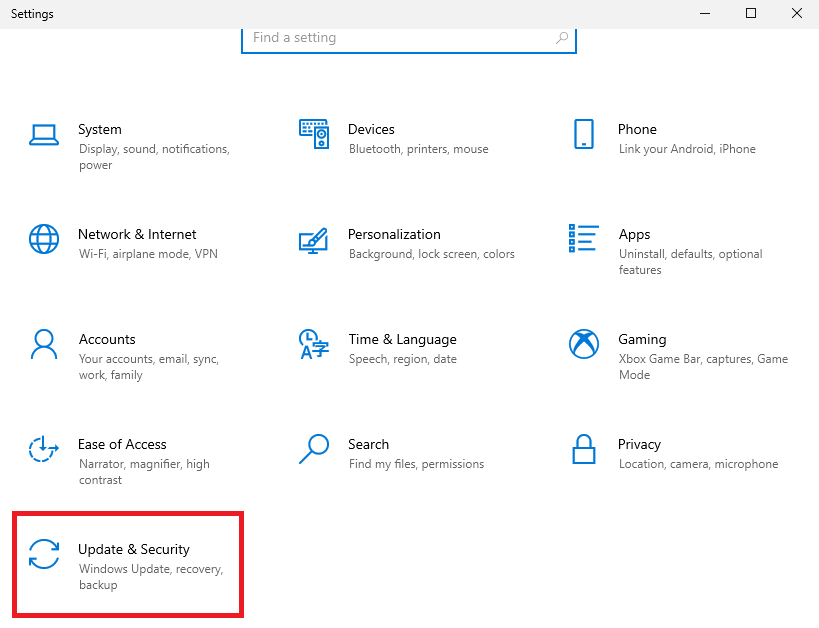Click "Link your Android, iPhone" text
The width and height of the screenshot is (819, 628).
(687, 149)
